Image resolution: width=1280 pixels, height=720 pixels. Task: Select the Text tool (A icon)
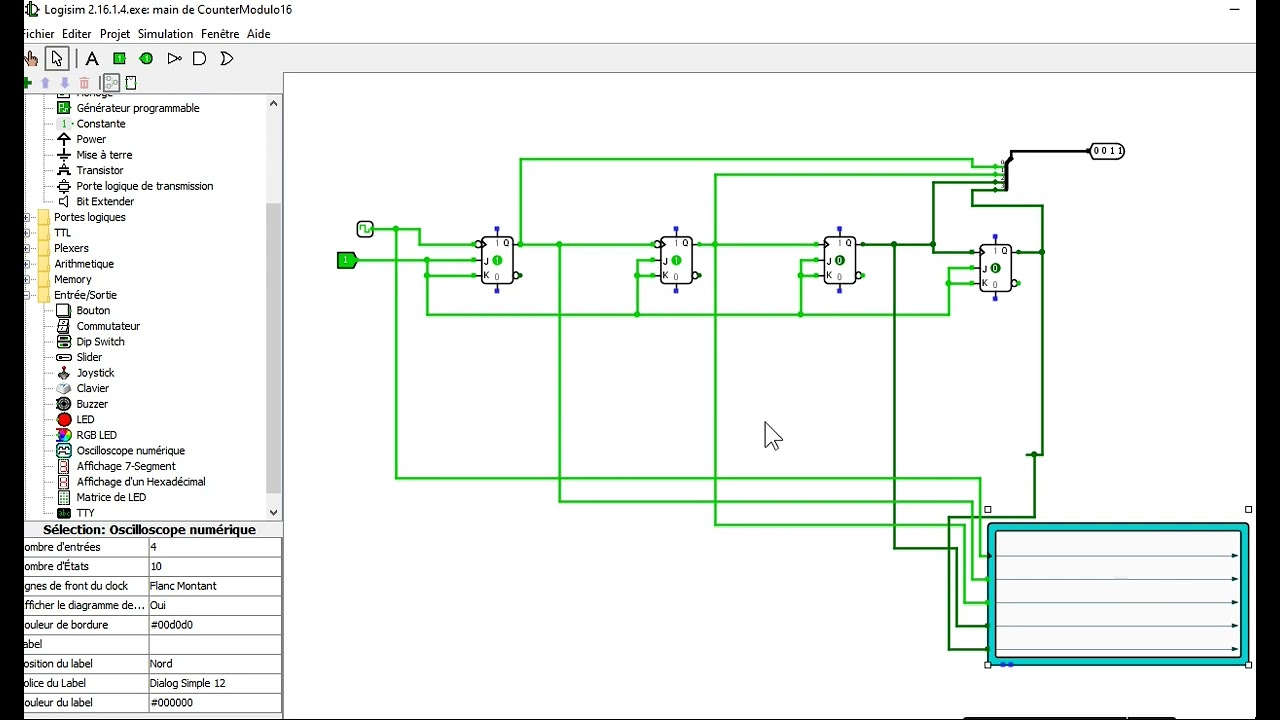pos(92,58)
